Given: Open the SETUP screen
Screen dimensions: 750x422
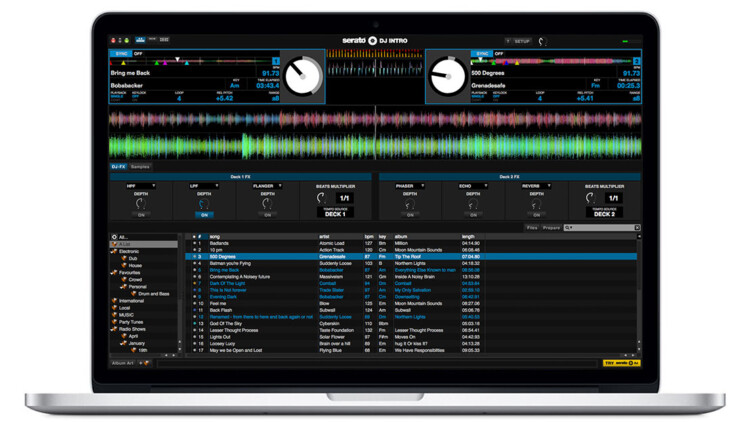Looking at the screenshot, I should tap(522, 41).
